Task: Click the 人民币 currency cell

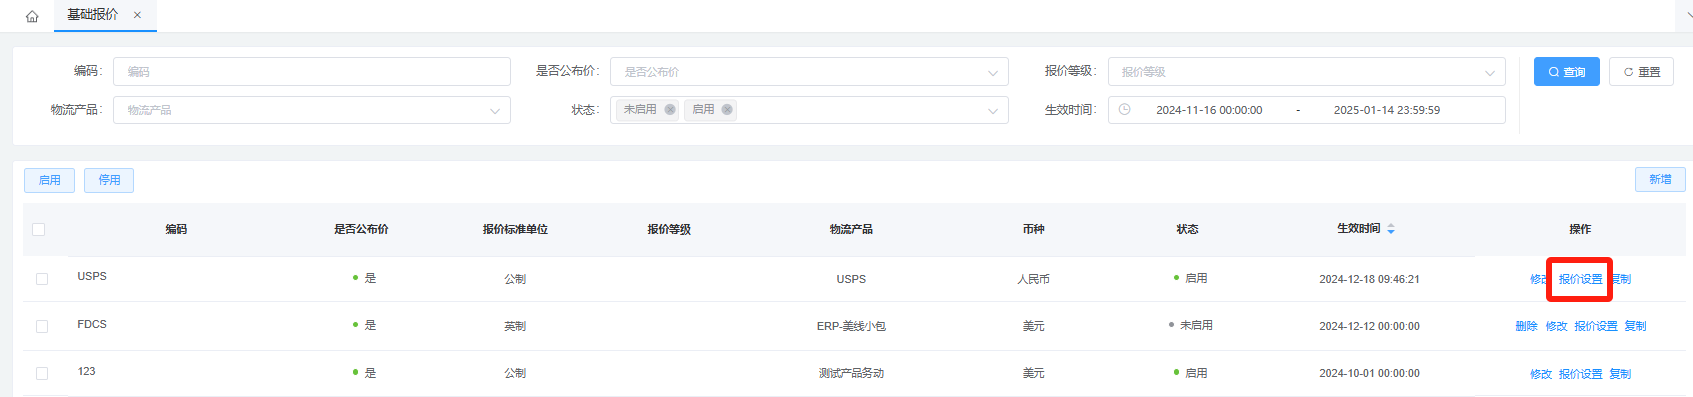Action: click(1033, 279)
